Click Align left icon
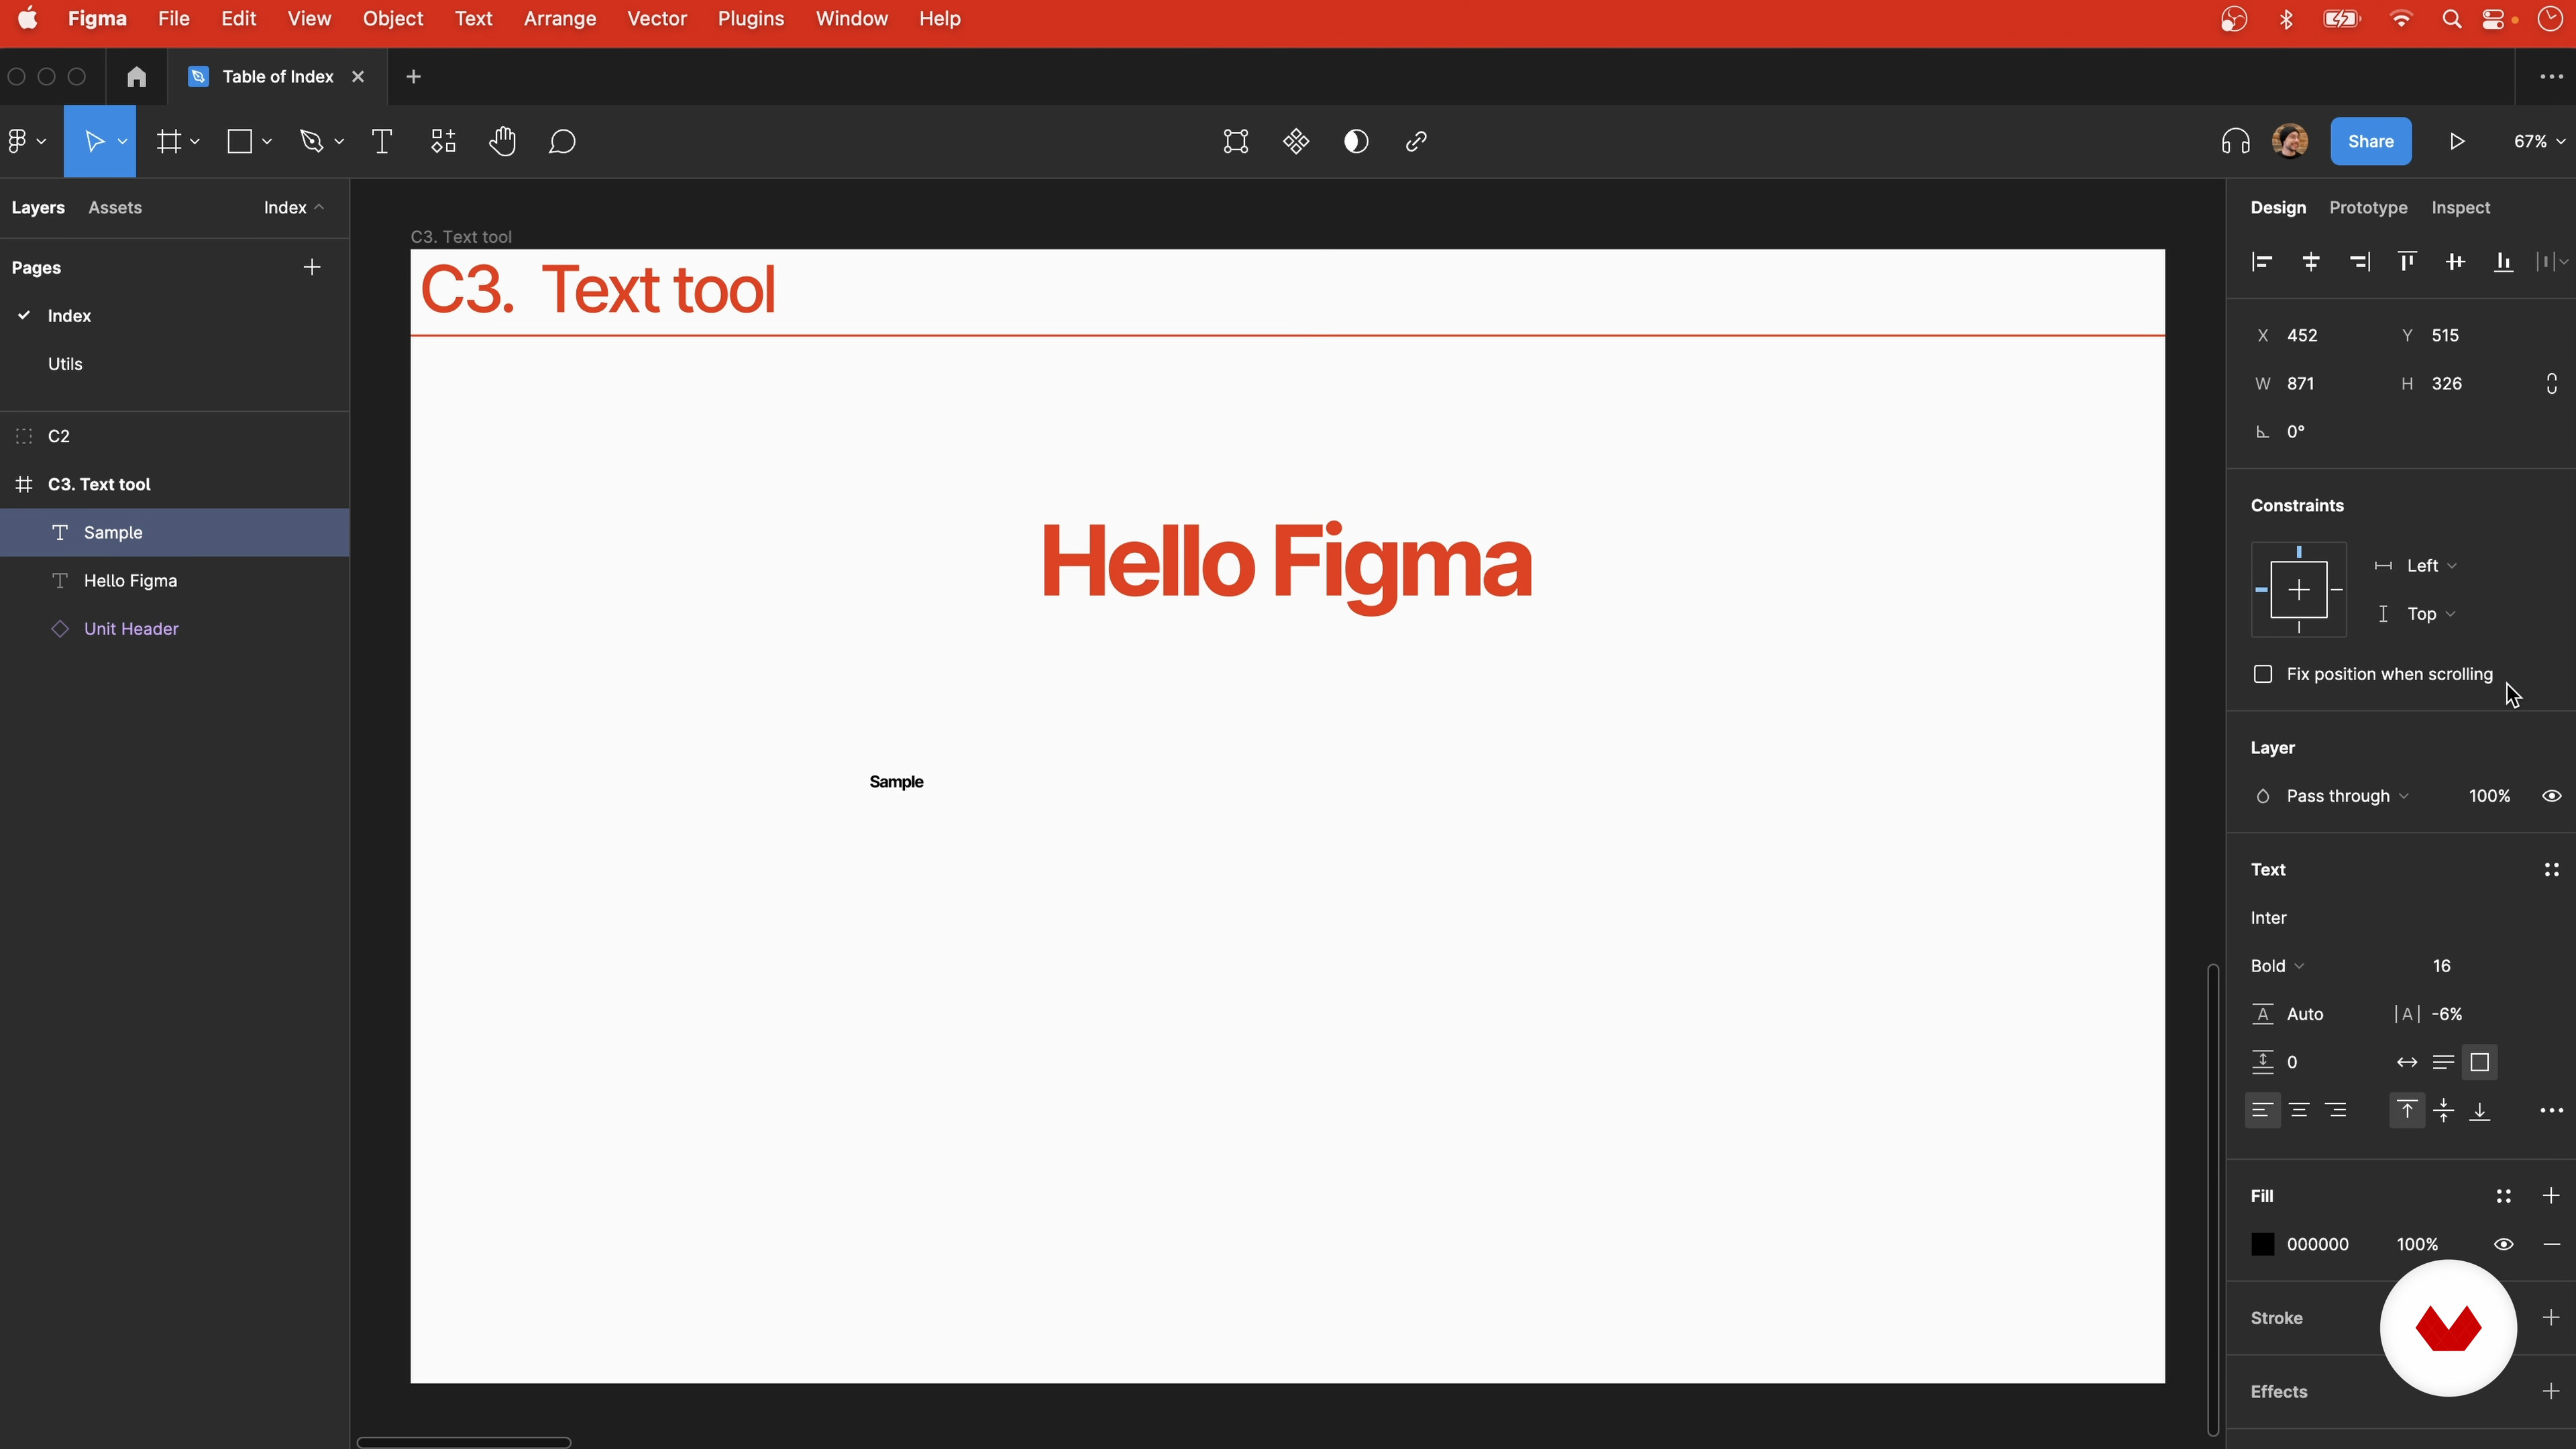This screenshot has width=2576, height=1449. 2262,262
